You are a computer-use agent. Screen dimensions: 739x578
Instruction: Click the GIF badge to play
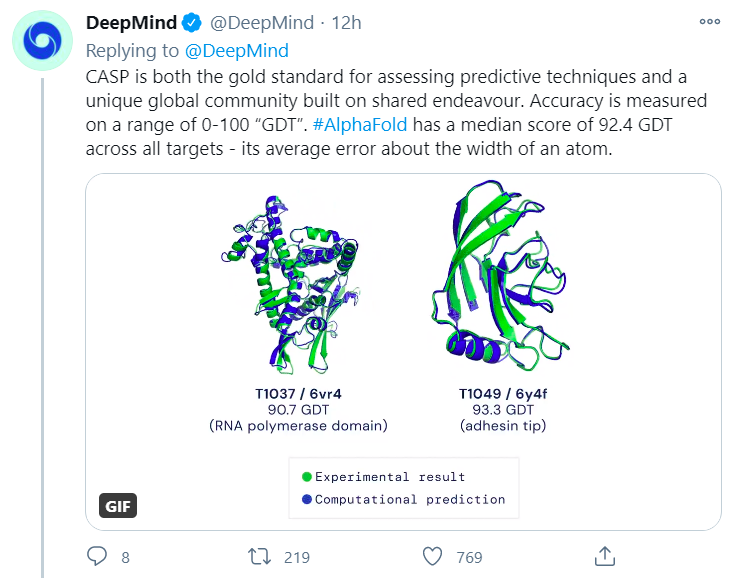(x=118, y=506)
